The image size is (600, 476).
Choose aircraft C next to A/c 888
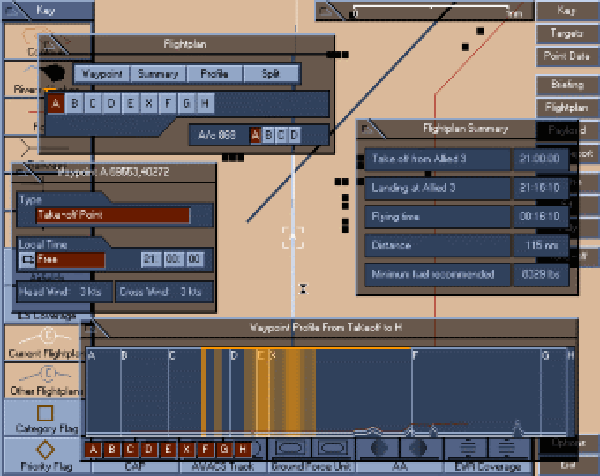(x=281, y=135)
